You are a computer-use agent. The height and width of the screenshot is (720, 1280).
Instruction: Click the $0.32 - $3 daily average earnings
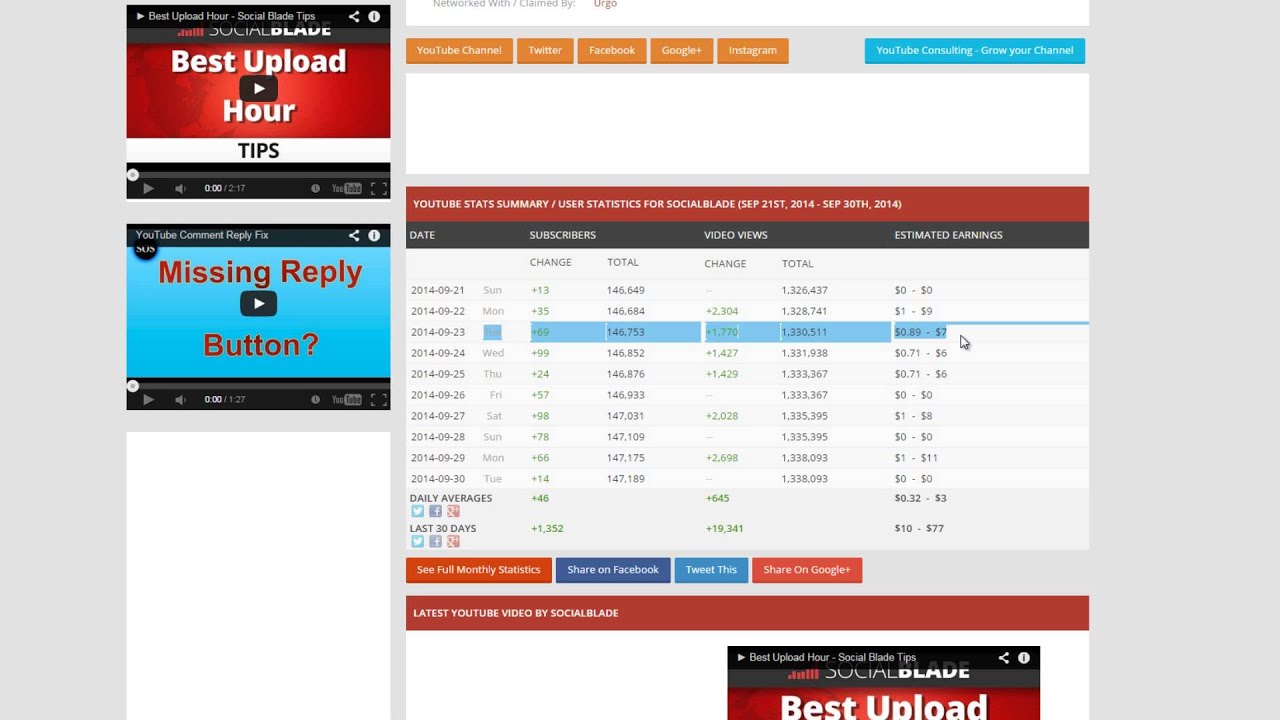920,498
